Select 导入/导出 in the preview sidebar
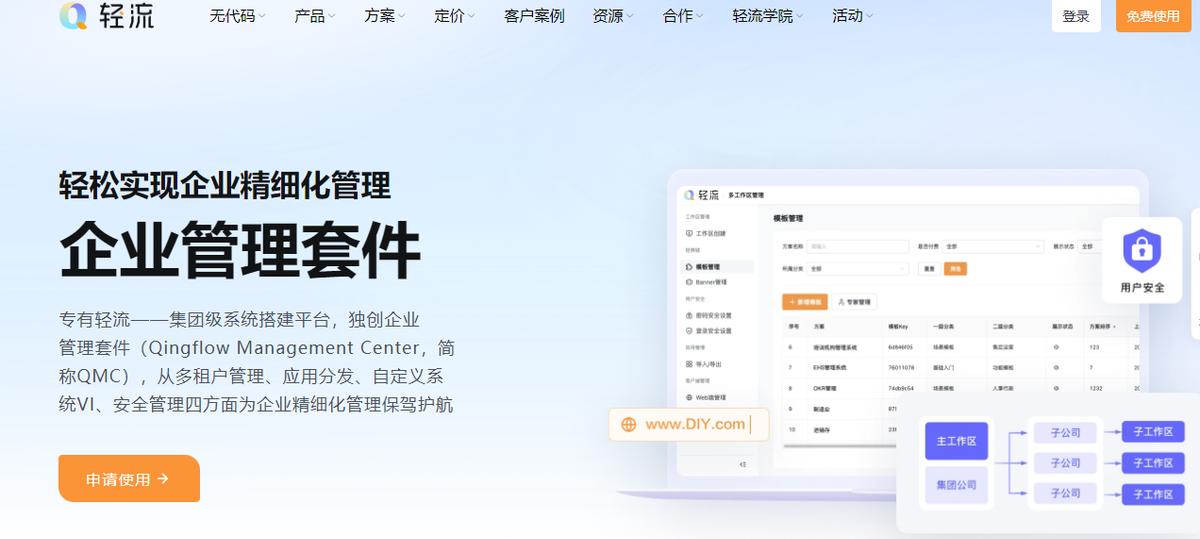Viewport: 1200px width, 539px height. point(705,364)
